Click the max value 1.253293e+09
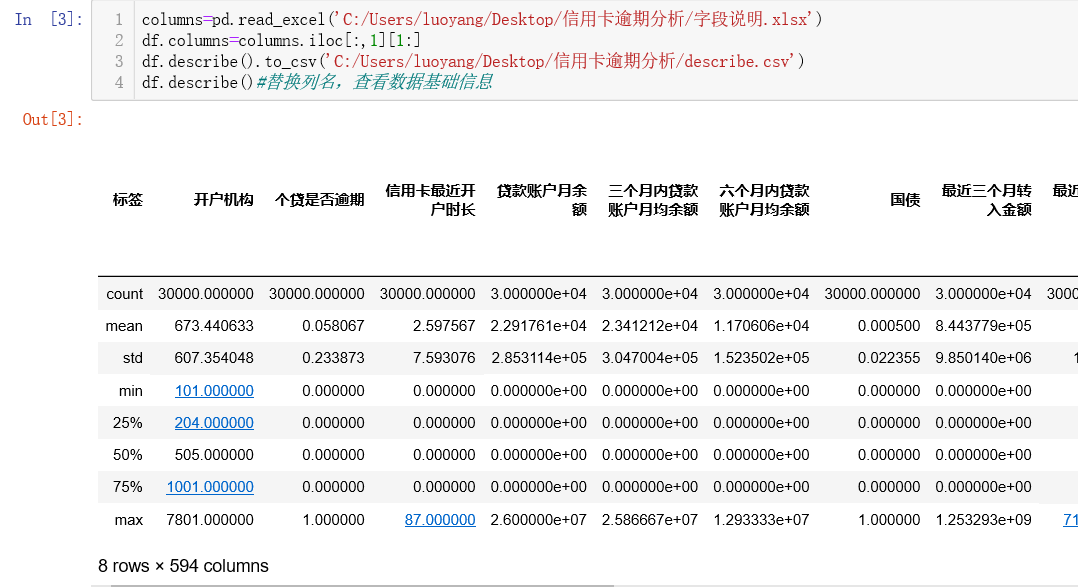This screenshot has width=1078, height=587. (x=983, y=520)
